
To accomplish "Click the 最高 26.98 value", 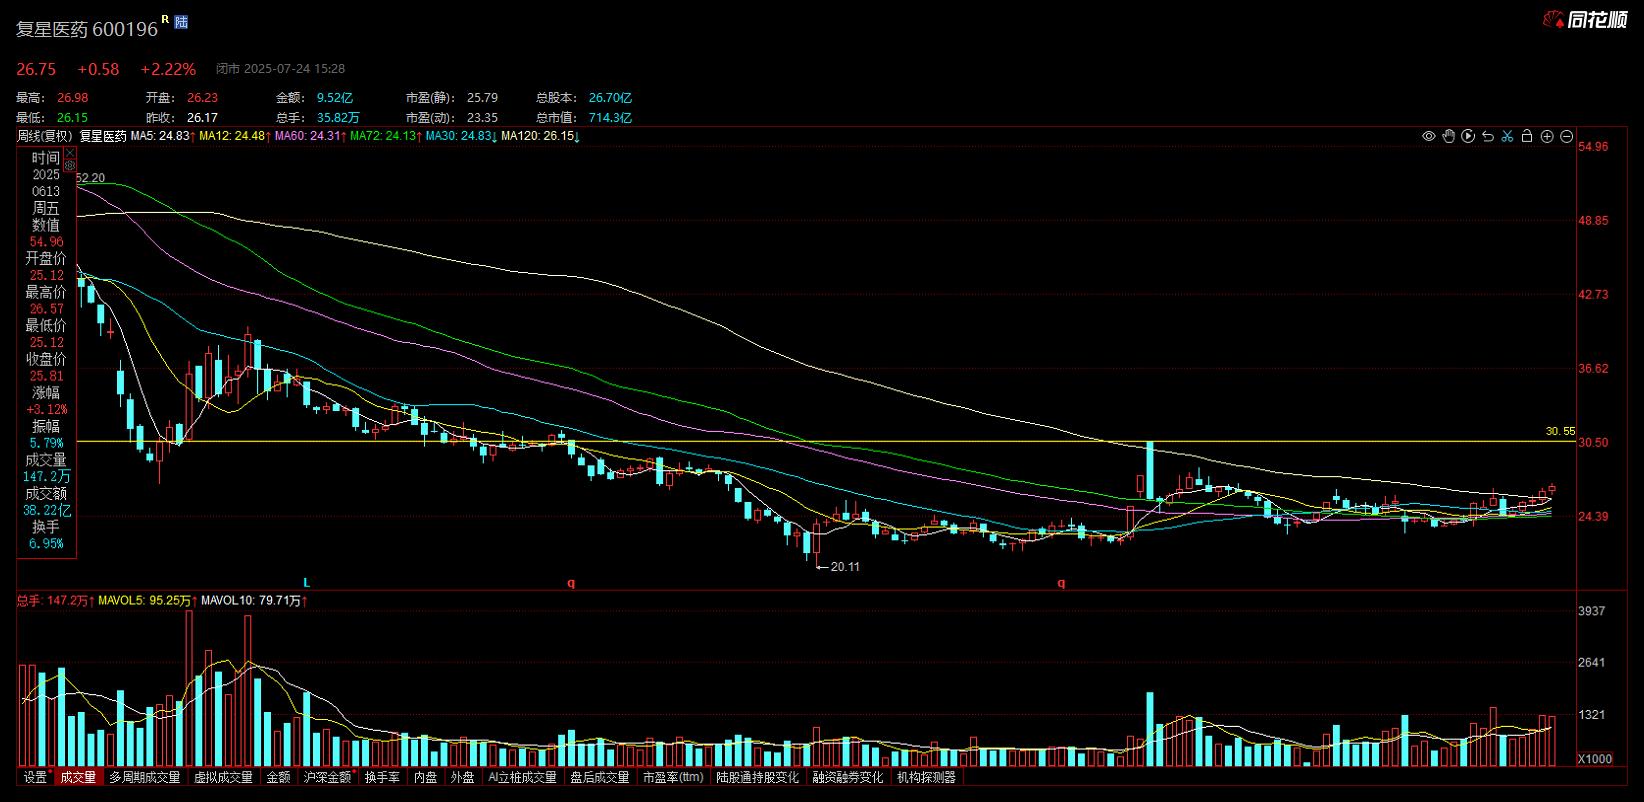I will [x=72, y=98].
